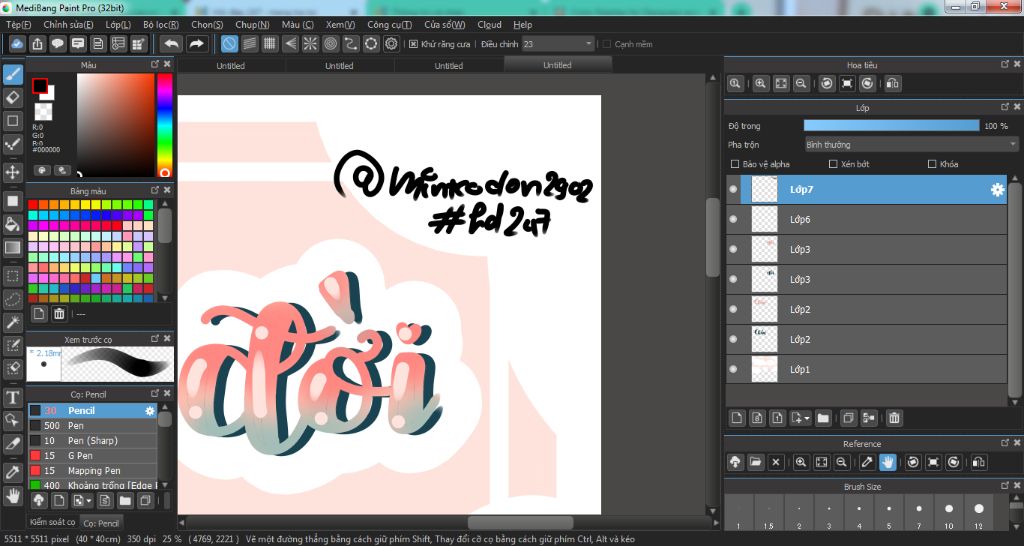Image resolution: width=1024 pixels, height=546 pixels.
Task: Toggle Khử răng cưa checkbox
Action: [413, 44]
